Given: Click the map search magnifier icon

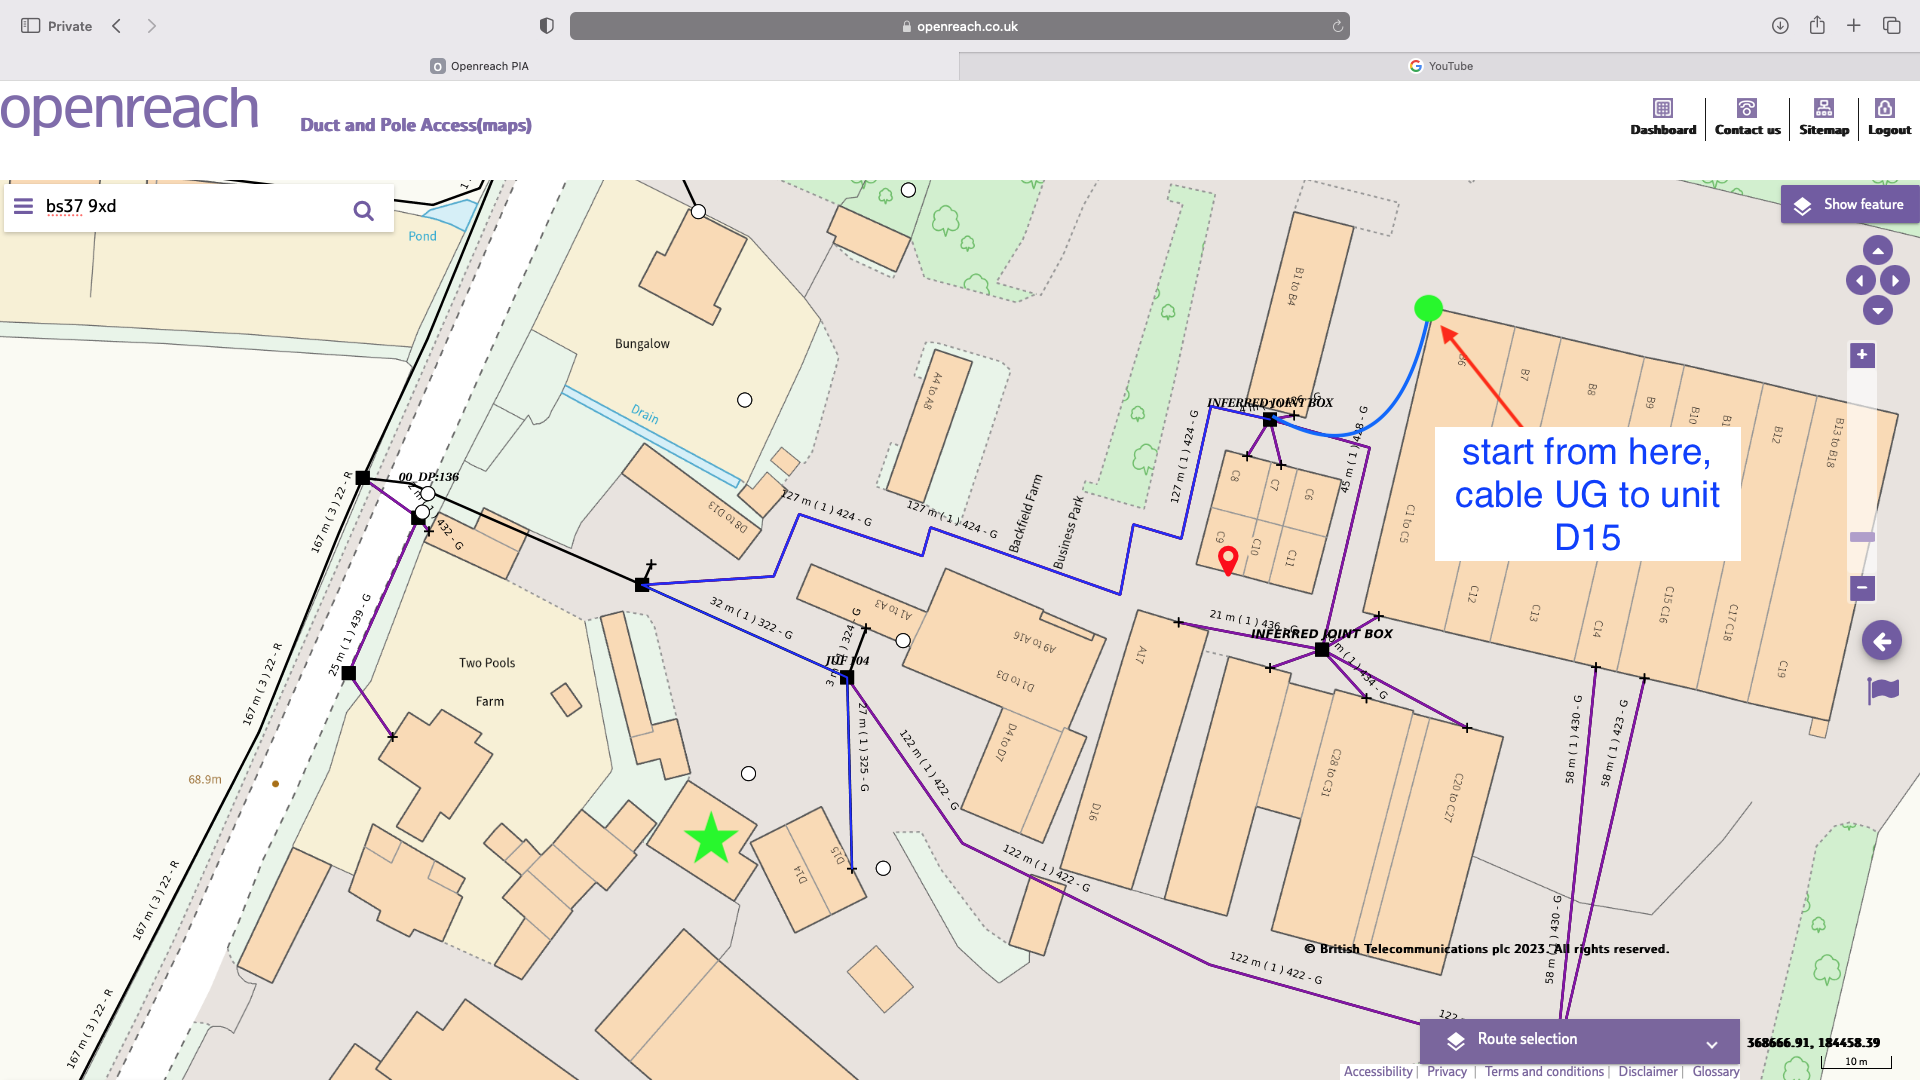Looking at the screenshot, I should (363, 210).
